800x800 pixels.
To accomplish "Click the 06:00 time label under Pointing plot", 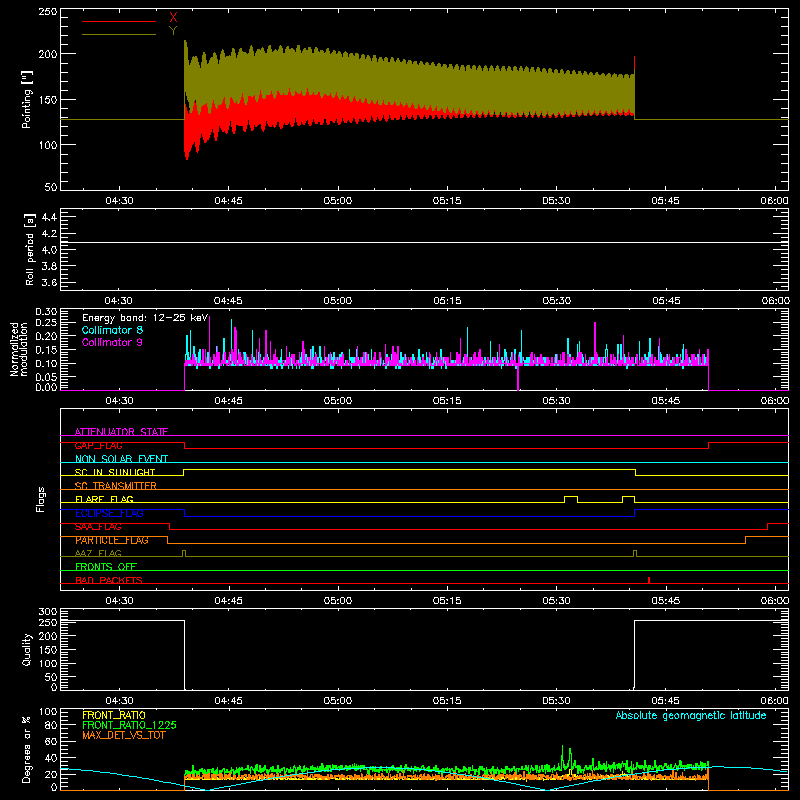I will click(x=774, y=201).
